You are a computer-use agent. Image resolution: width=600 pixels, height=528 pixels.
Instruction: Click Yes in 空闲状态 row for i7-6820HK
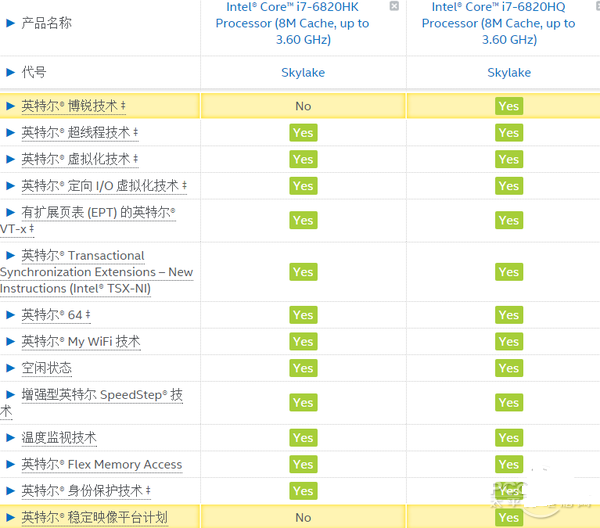303,368
